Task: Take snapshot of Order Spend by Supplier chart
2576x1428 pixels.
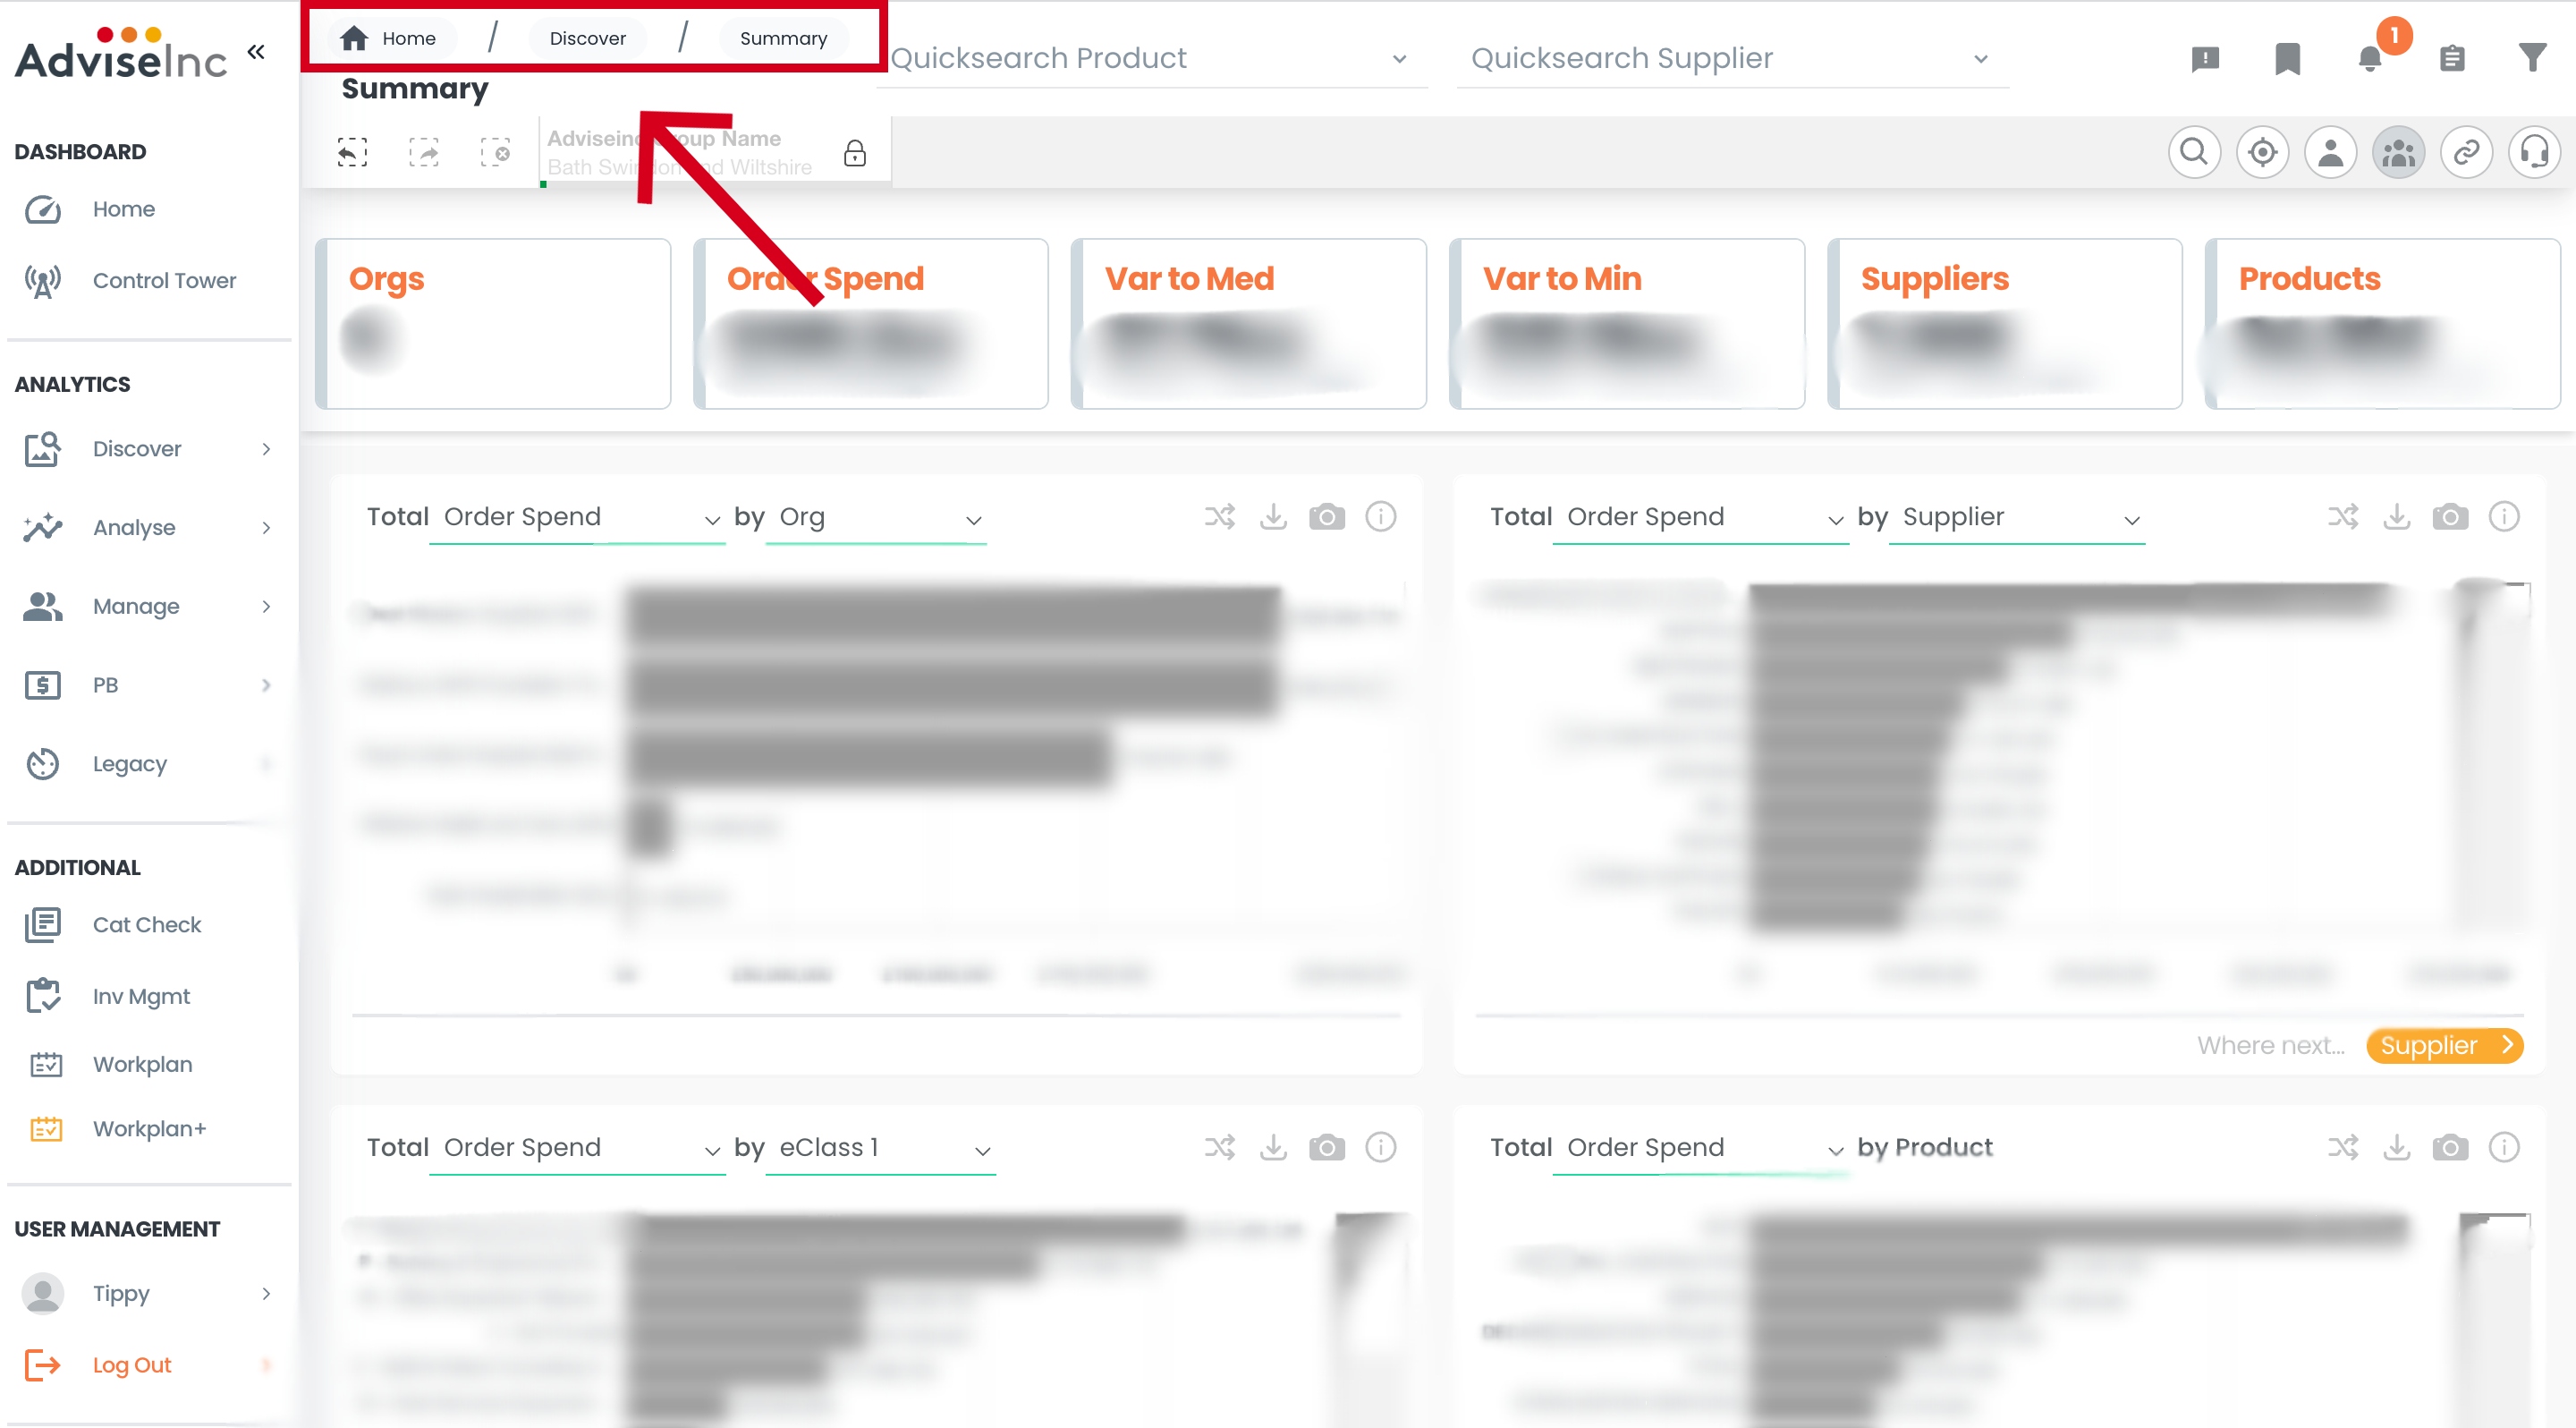Action: click(2450, 517)
